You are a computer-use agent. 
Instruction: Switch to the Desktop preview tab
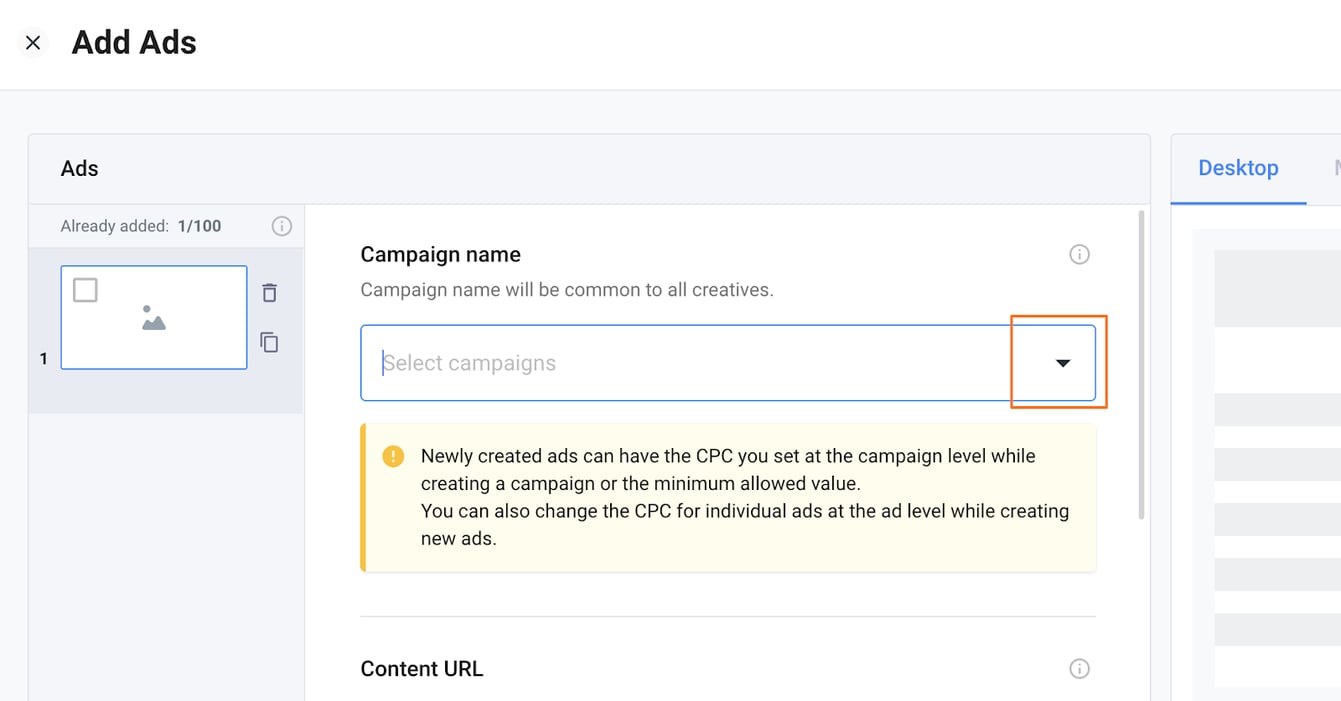[x=1238, y=168]
